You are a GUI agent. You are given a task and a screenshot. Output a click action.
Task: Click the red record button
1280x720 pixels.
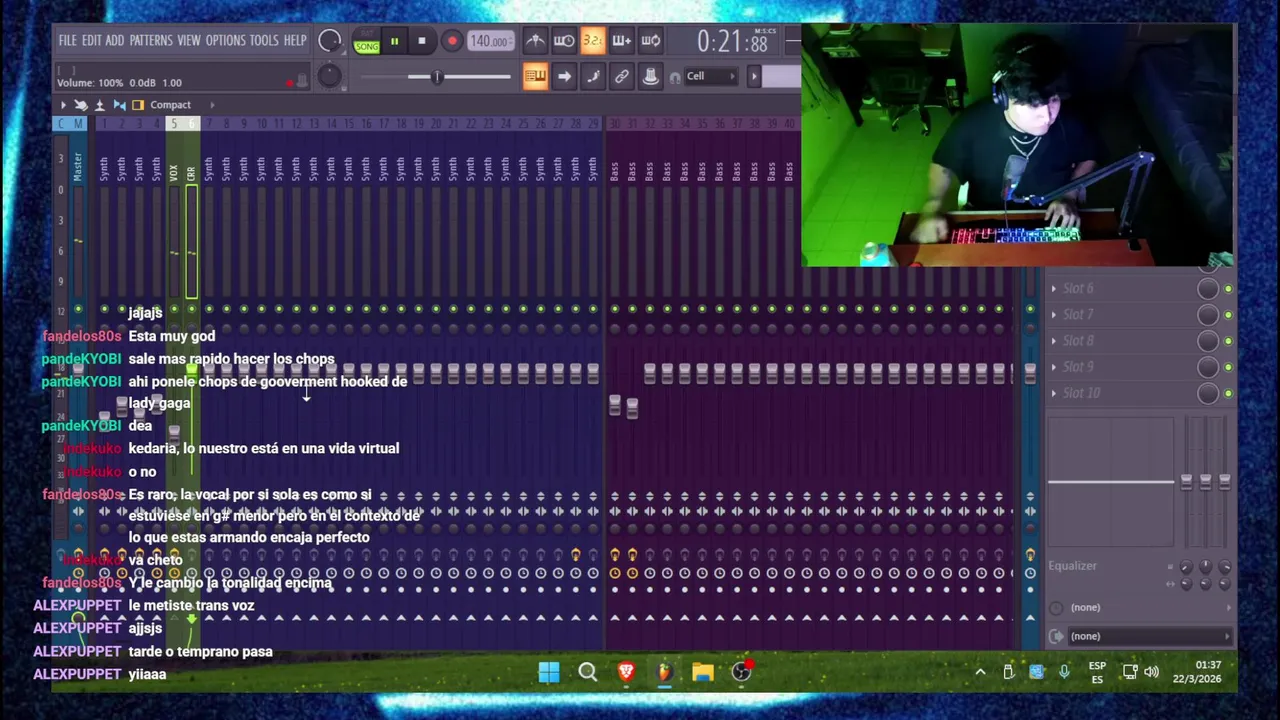452,41
